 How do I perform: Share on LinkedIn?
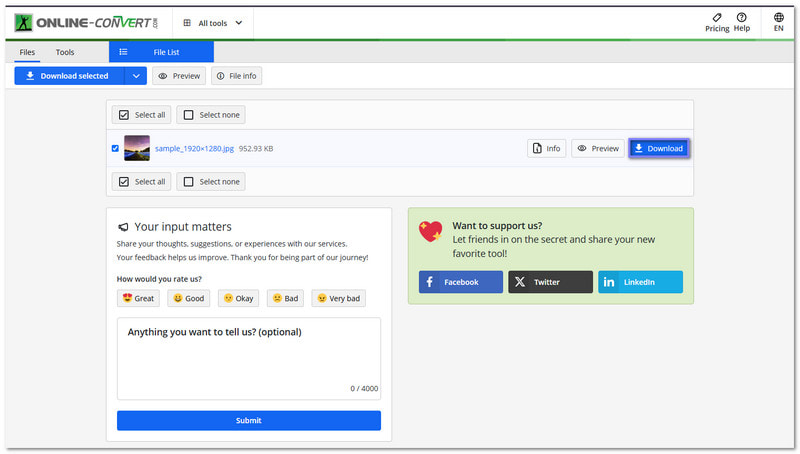pos(640,282)
